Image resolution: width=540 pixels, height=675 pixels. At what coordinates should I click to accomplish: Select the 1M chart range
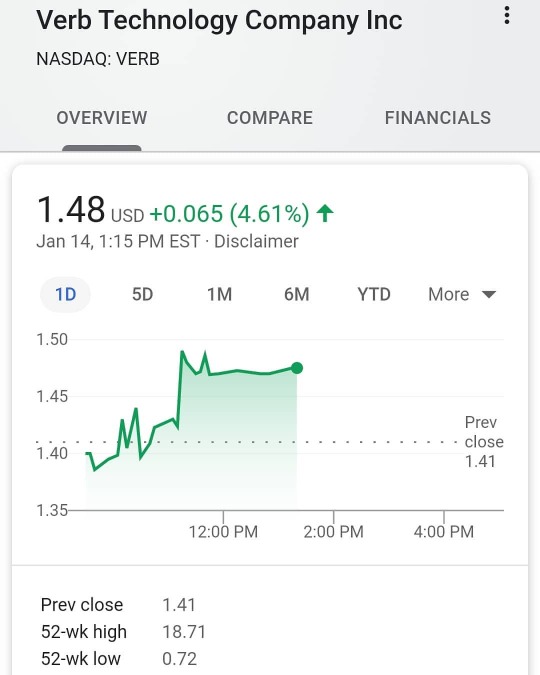point(220,294)
